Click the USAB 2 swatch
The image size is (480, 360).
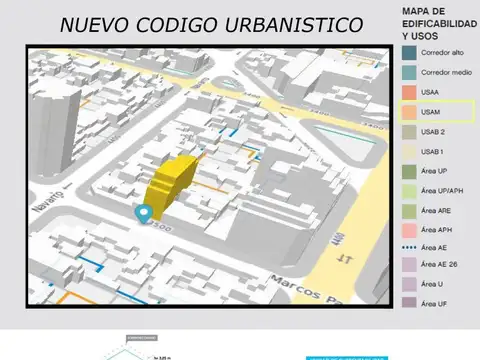pos(409,132)
